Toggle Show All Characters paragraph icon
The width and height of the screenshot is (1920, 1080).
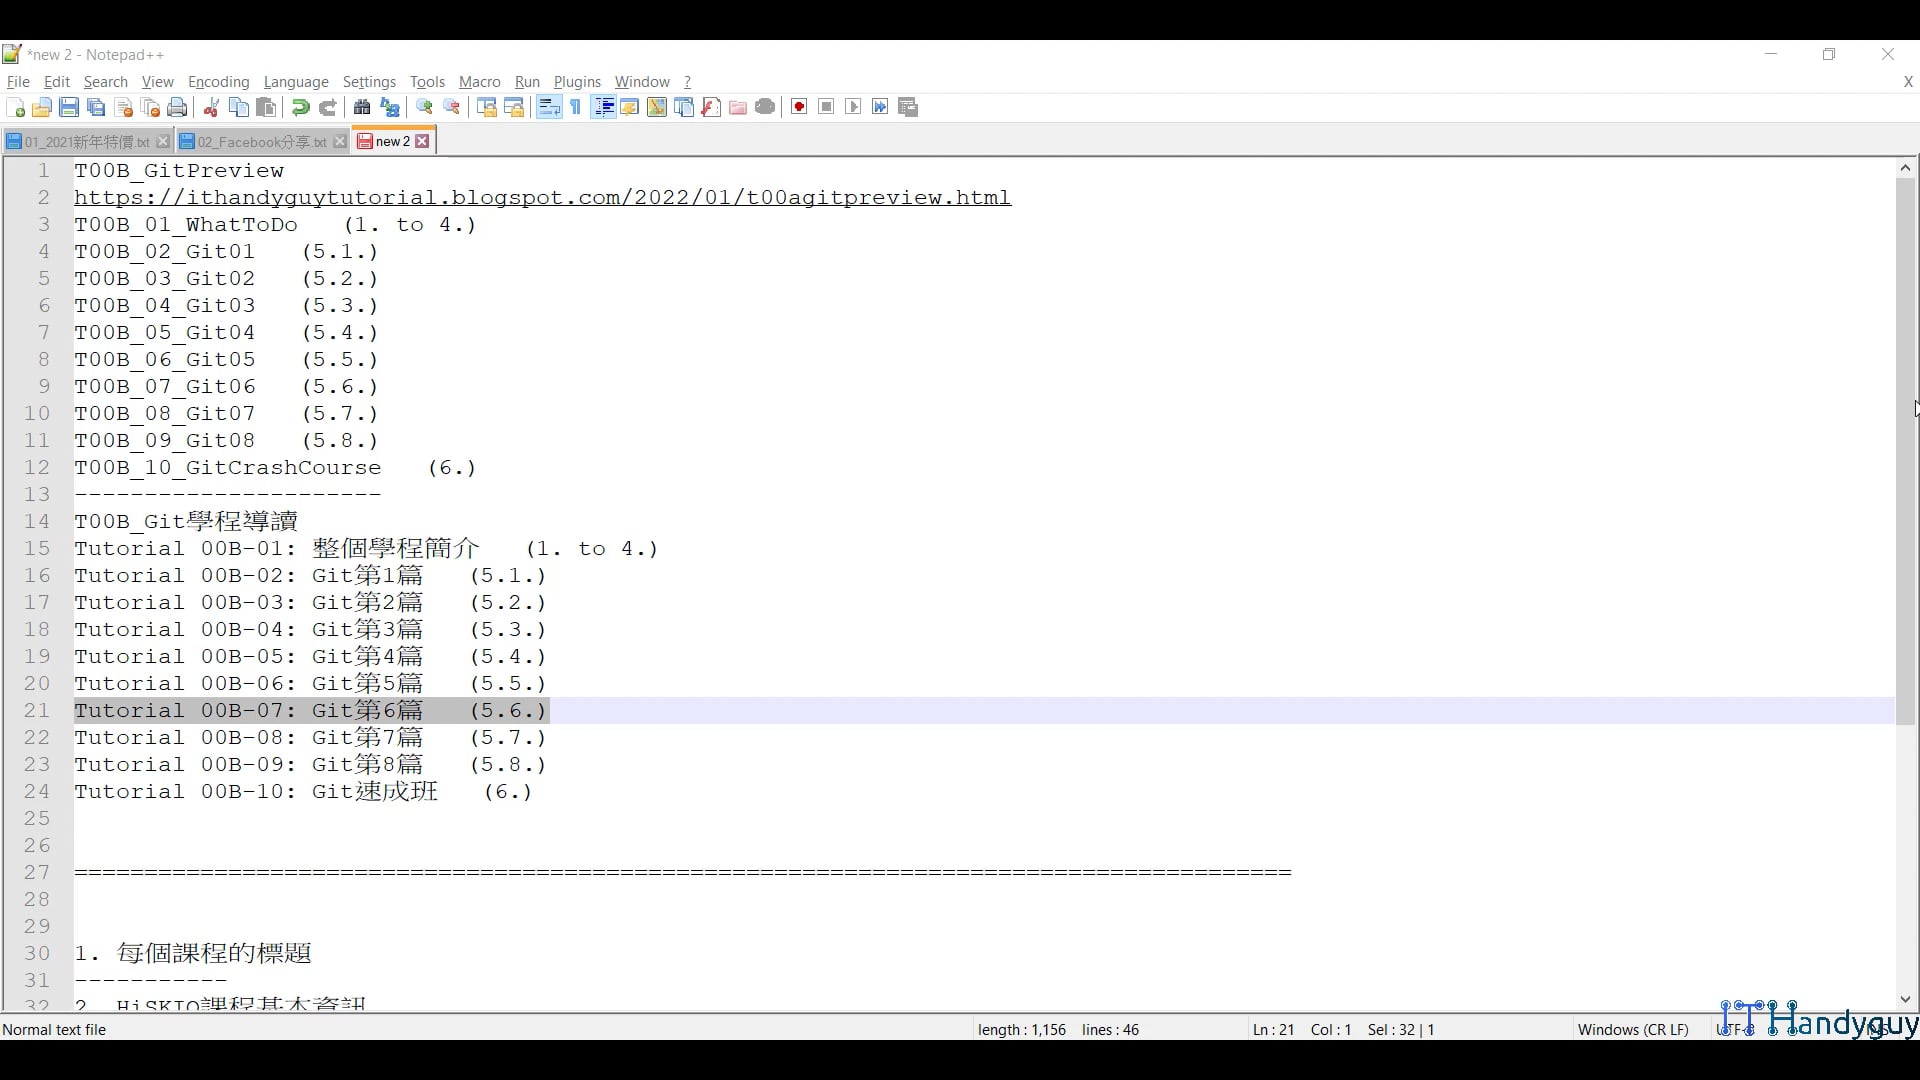[576, 107]
